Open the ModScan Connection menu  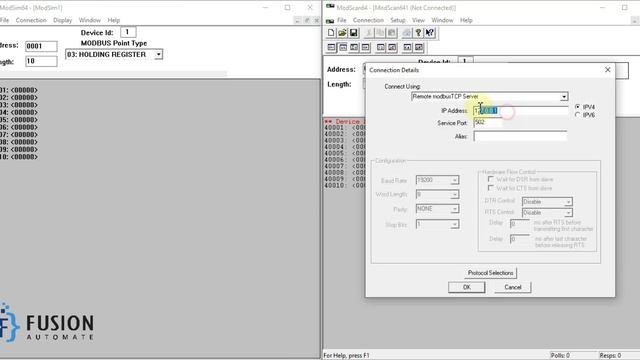point(368,20)
